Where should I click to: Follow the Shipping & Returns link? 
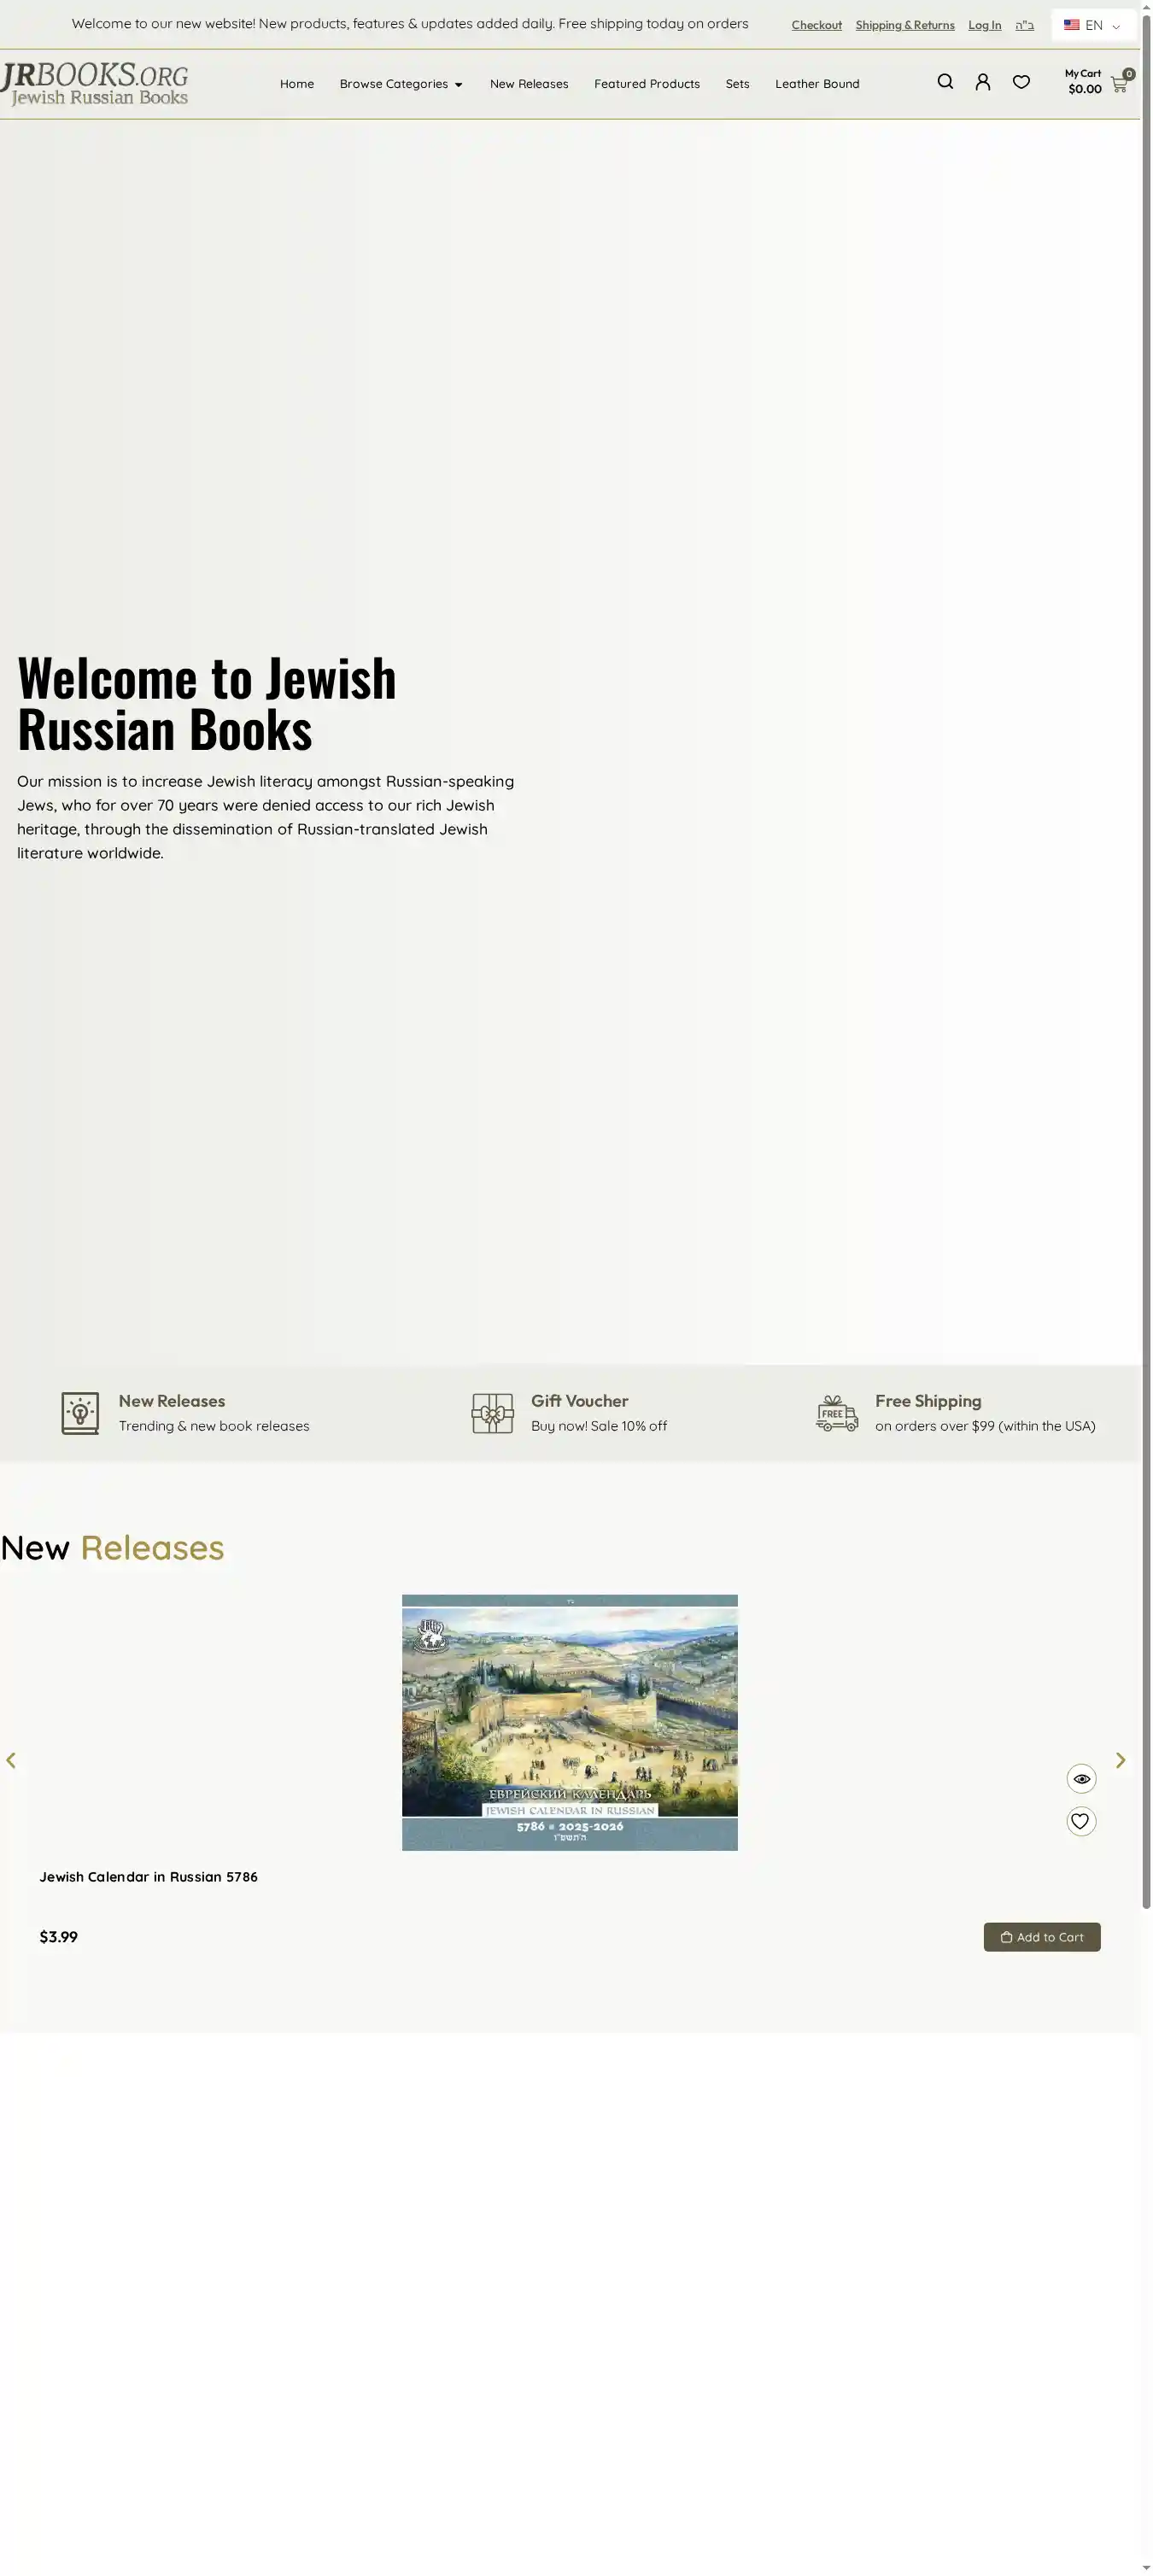pos(904,25)
